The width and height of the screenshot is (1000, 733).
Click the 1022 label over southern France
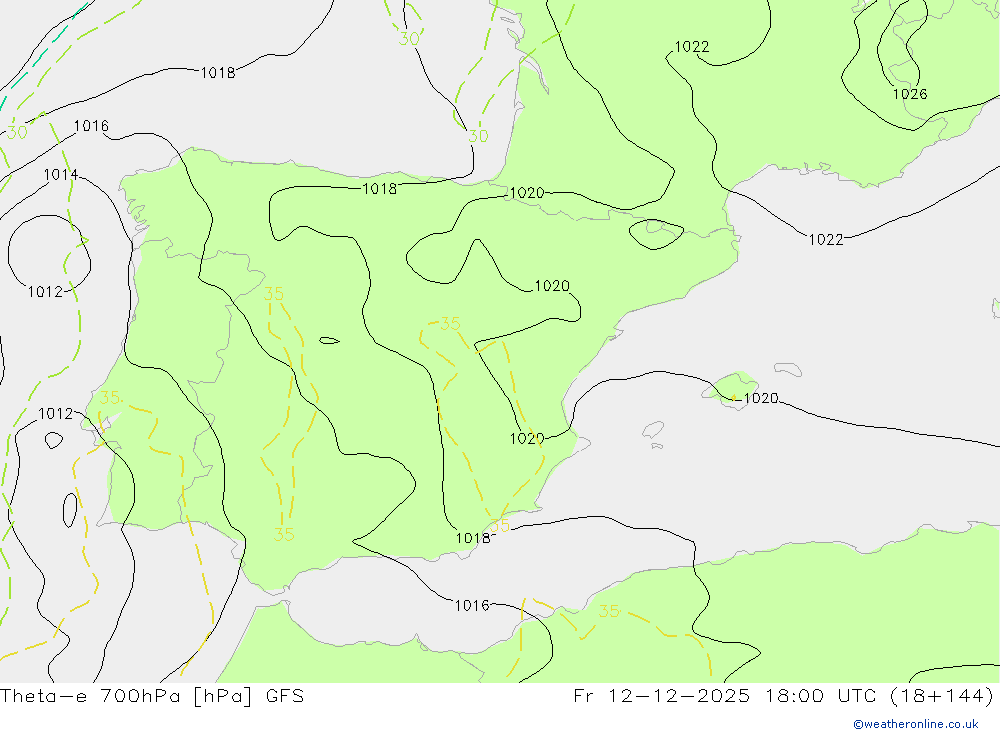coord(691,47)
